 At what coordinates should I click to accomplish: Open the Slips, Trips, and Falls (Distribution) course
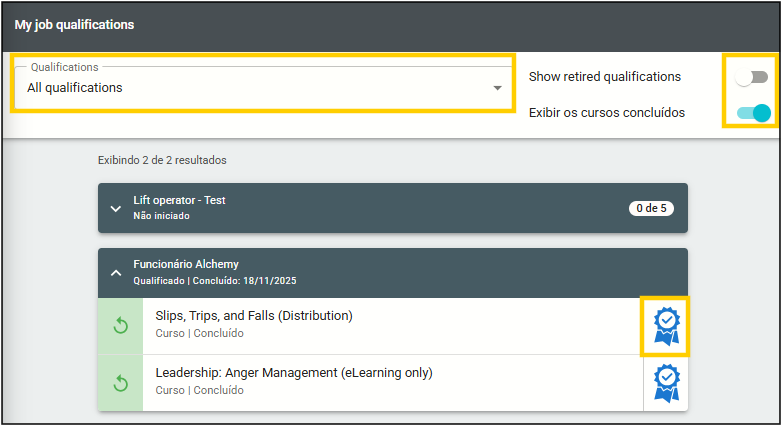(254, 316)
